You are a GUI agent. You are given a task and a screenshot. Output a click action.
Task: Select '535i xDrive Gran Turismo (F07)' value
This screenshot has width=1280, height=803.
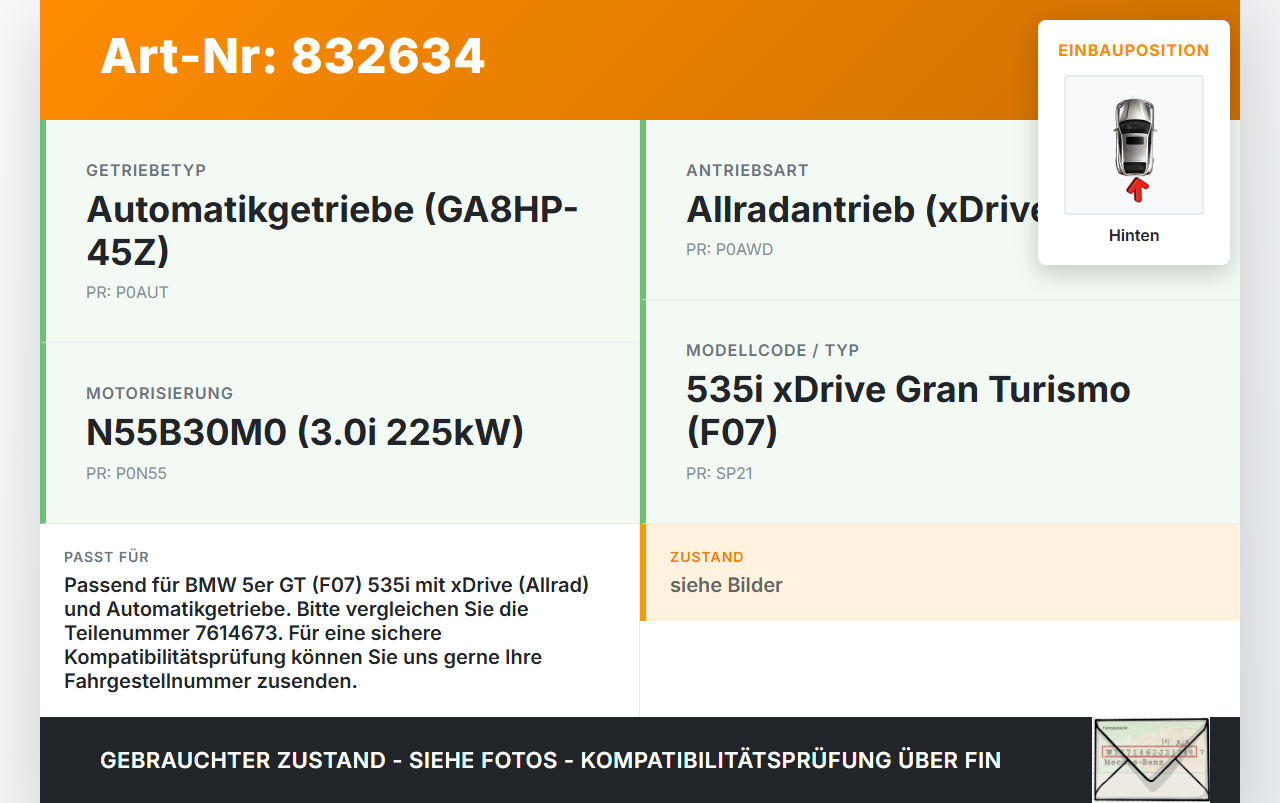coord(908,410)
